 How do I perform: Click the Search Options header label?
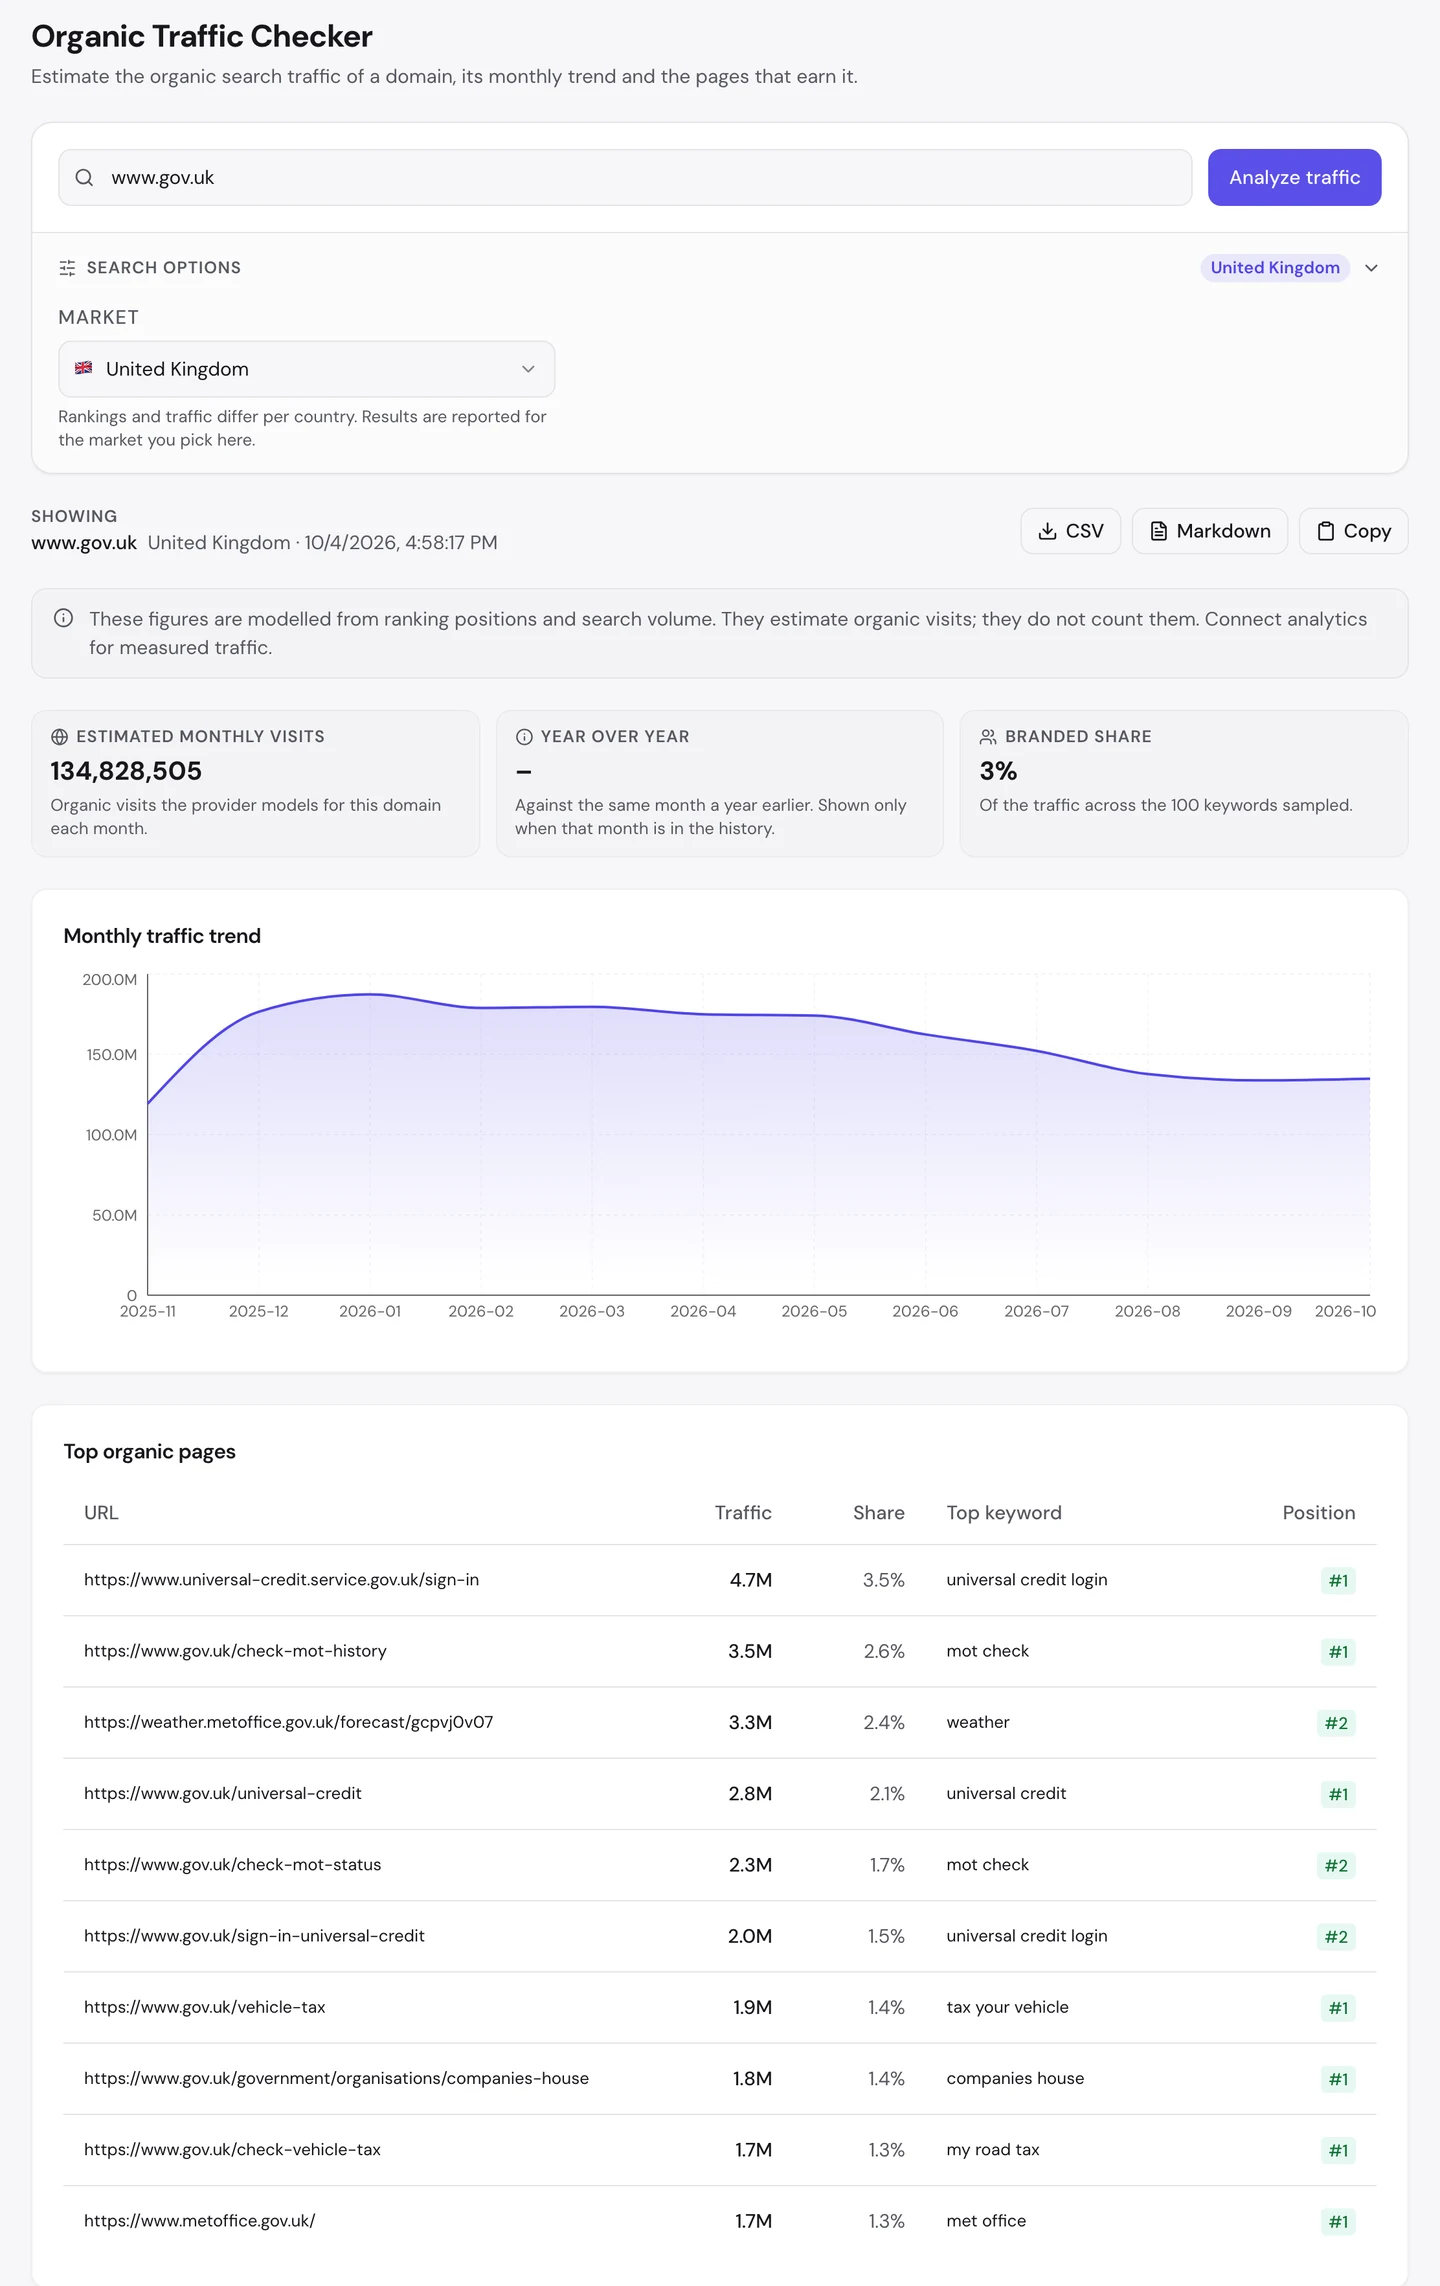pos(164,268)
